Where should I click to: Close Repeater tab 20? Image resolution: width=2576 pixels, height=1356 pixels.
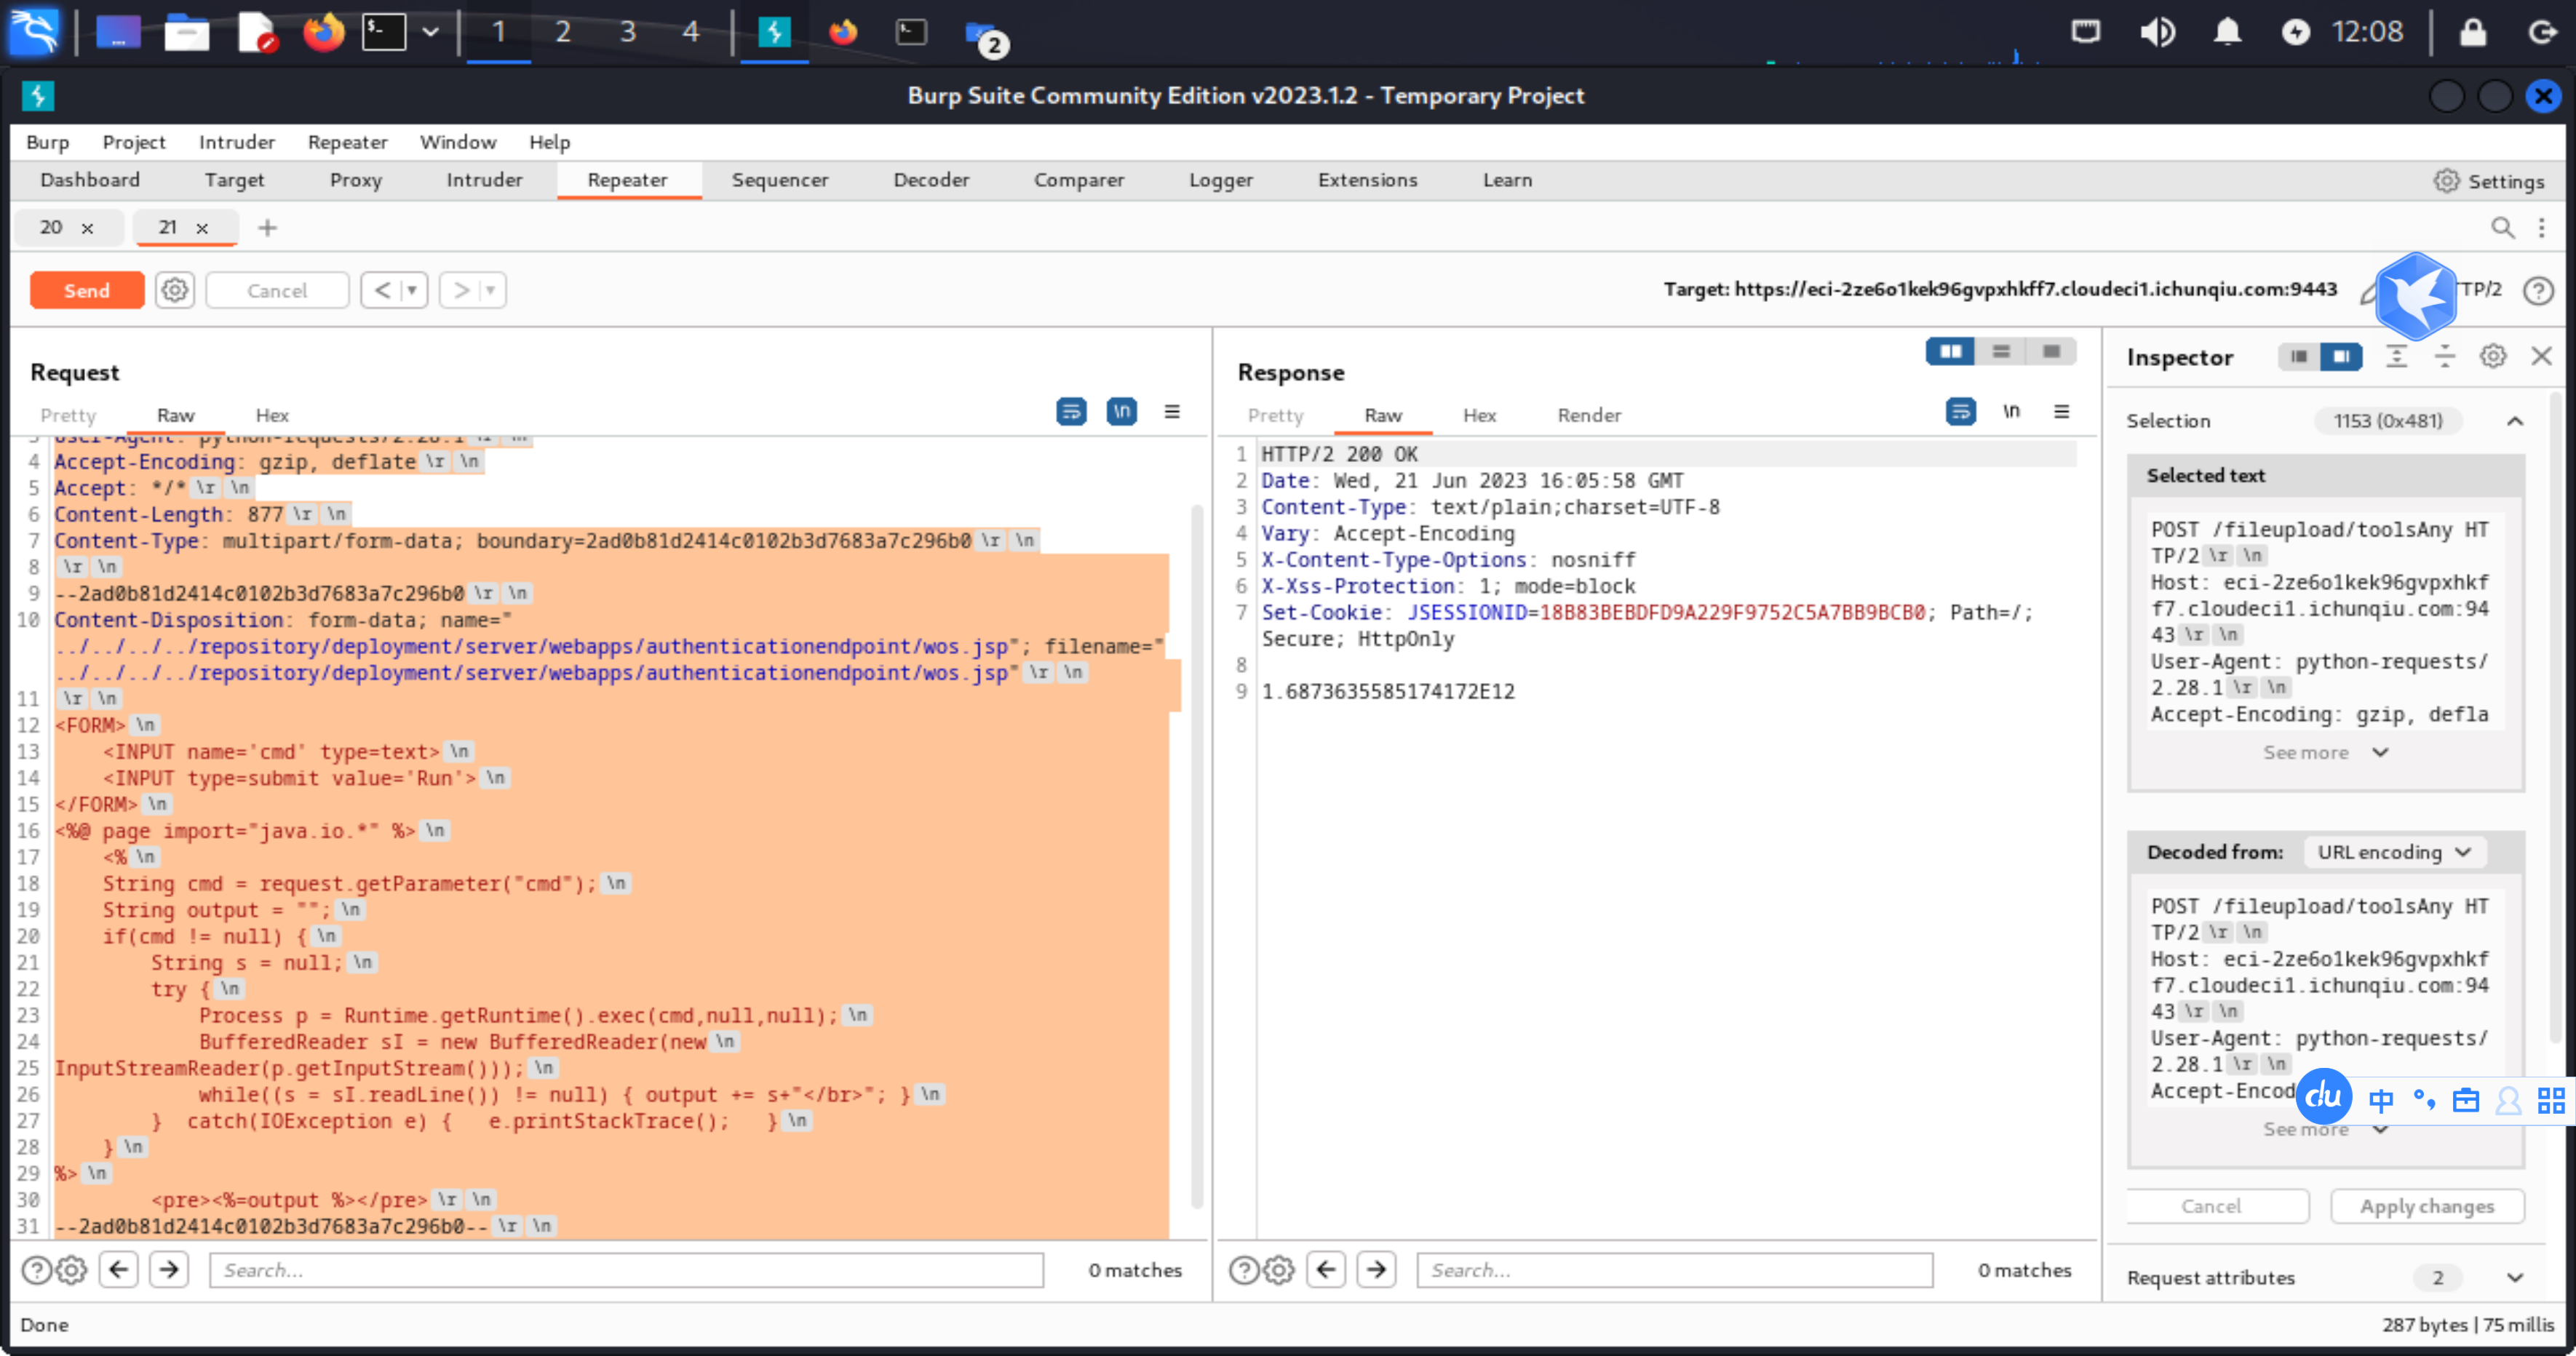pos(87,228)
